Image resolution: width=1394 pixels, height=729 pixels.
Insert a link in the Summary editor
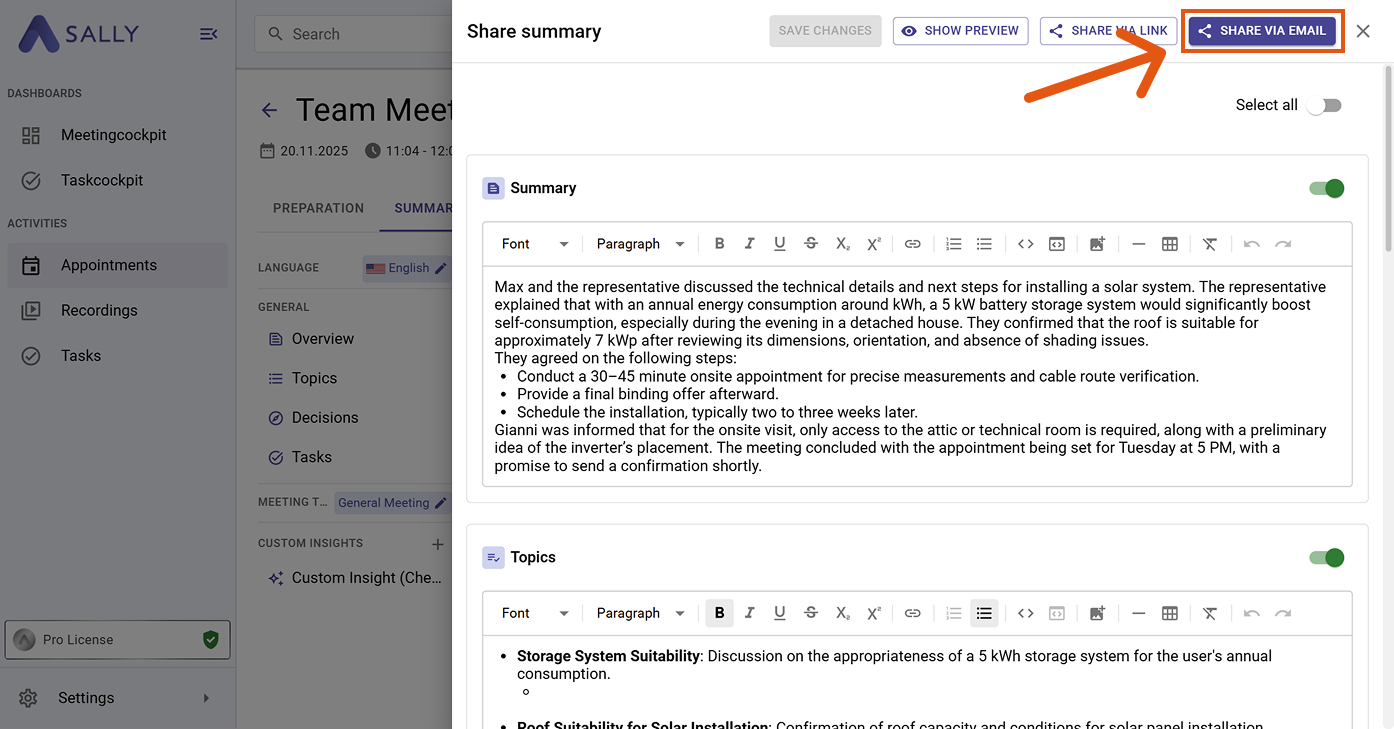(x=912, y=244)
